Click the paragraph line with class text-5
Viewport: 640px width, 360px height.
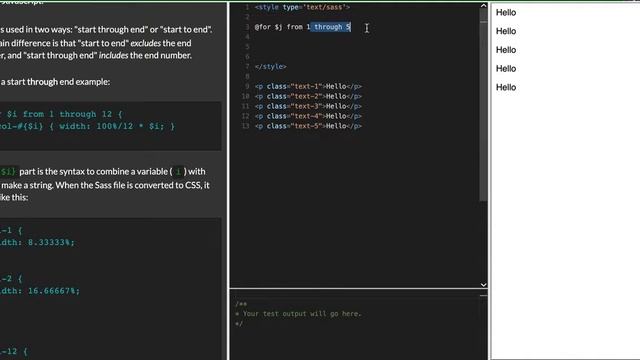click(x=308, y=126)
